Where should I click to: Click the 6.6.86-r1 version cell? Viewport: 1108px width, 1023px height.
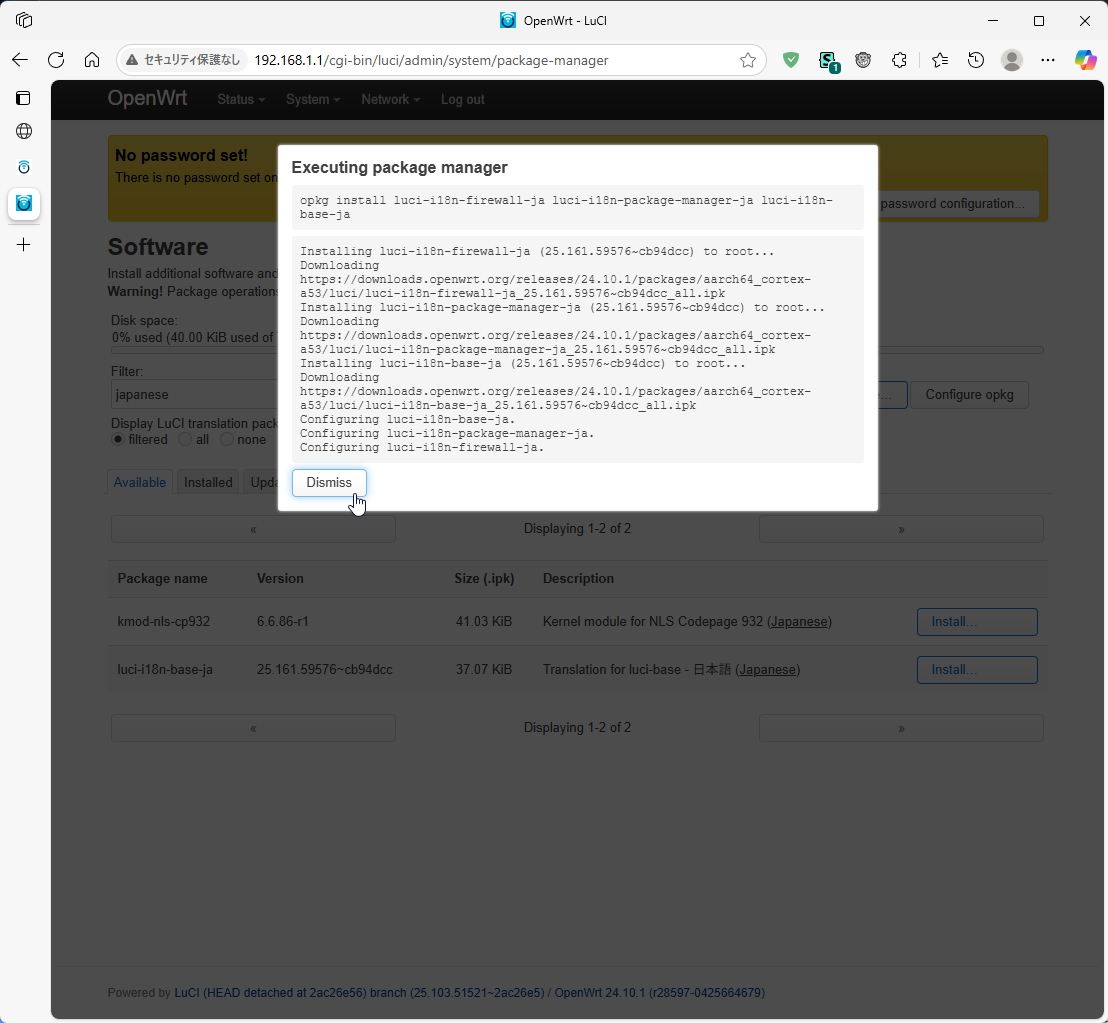pyautogui.click(x=283, y=622)
